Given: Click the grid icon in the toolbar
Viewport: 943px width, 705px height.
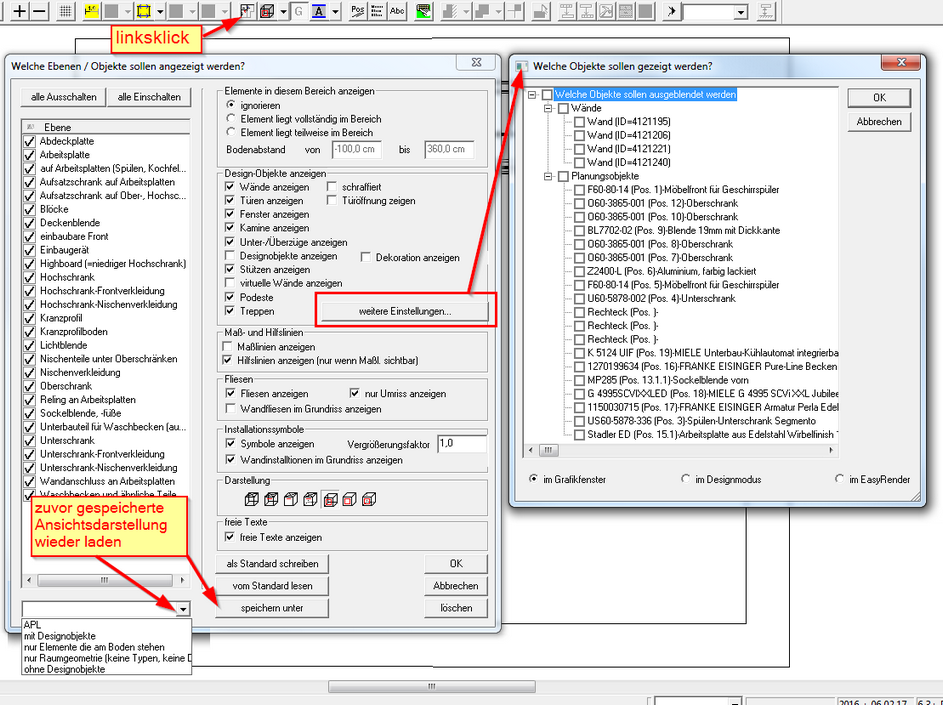Looking at the screenshot, I should click(66, 11).
